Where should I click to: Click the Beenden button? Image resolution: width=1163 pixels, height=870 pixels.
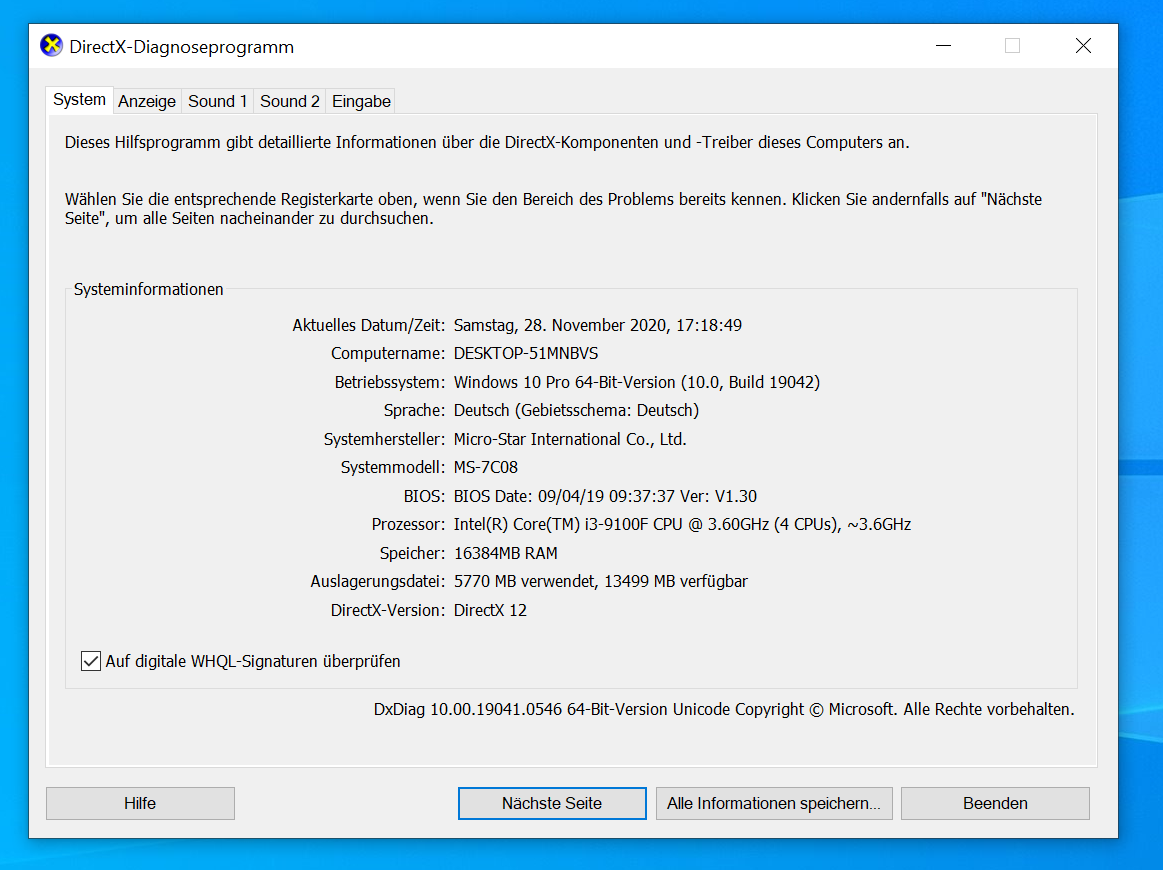(x=995, y=803)
